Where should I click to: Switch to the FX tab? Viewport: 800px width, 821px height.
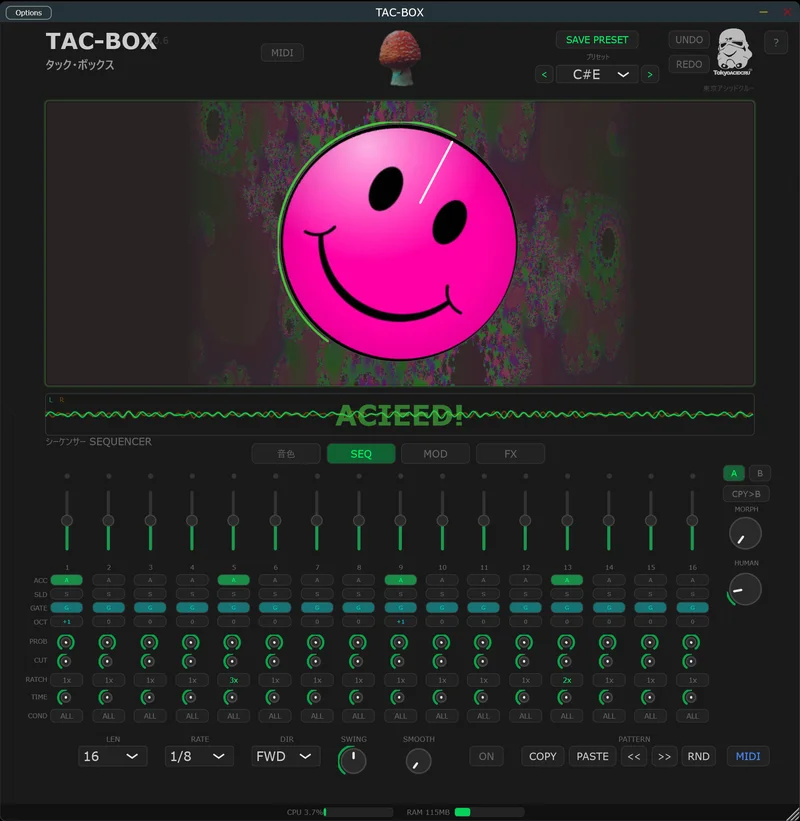[x=510, y=453]
